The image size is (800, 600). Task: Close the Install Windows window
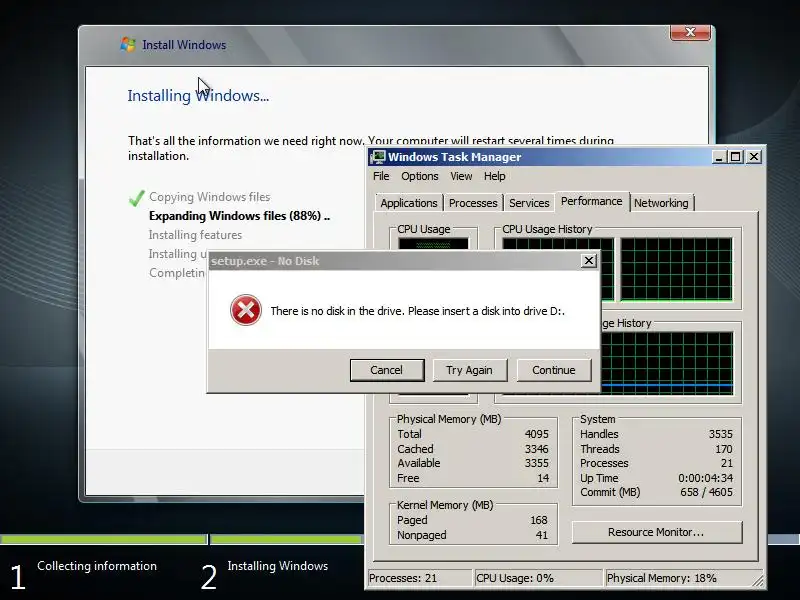click(x=690, y=32)
